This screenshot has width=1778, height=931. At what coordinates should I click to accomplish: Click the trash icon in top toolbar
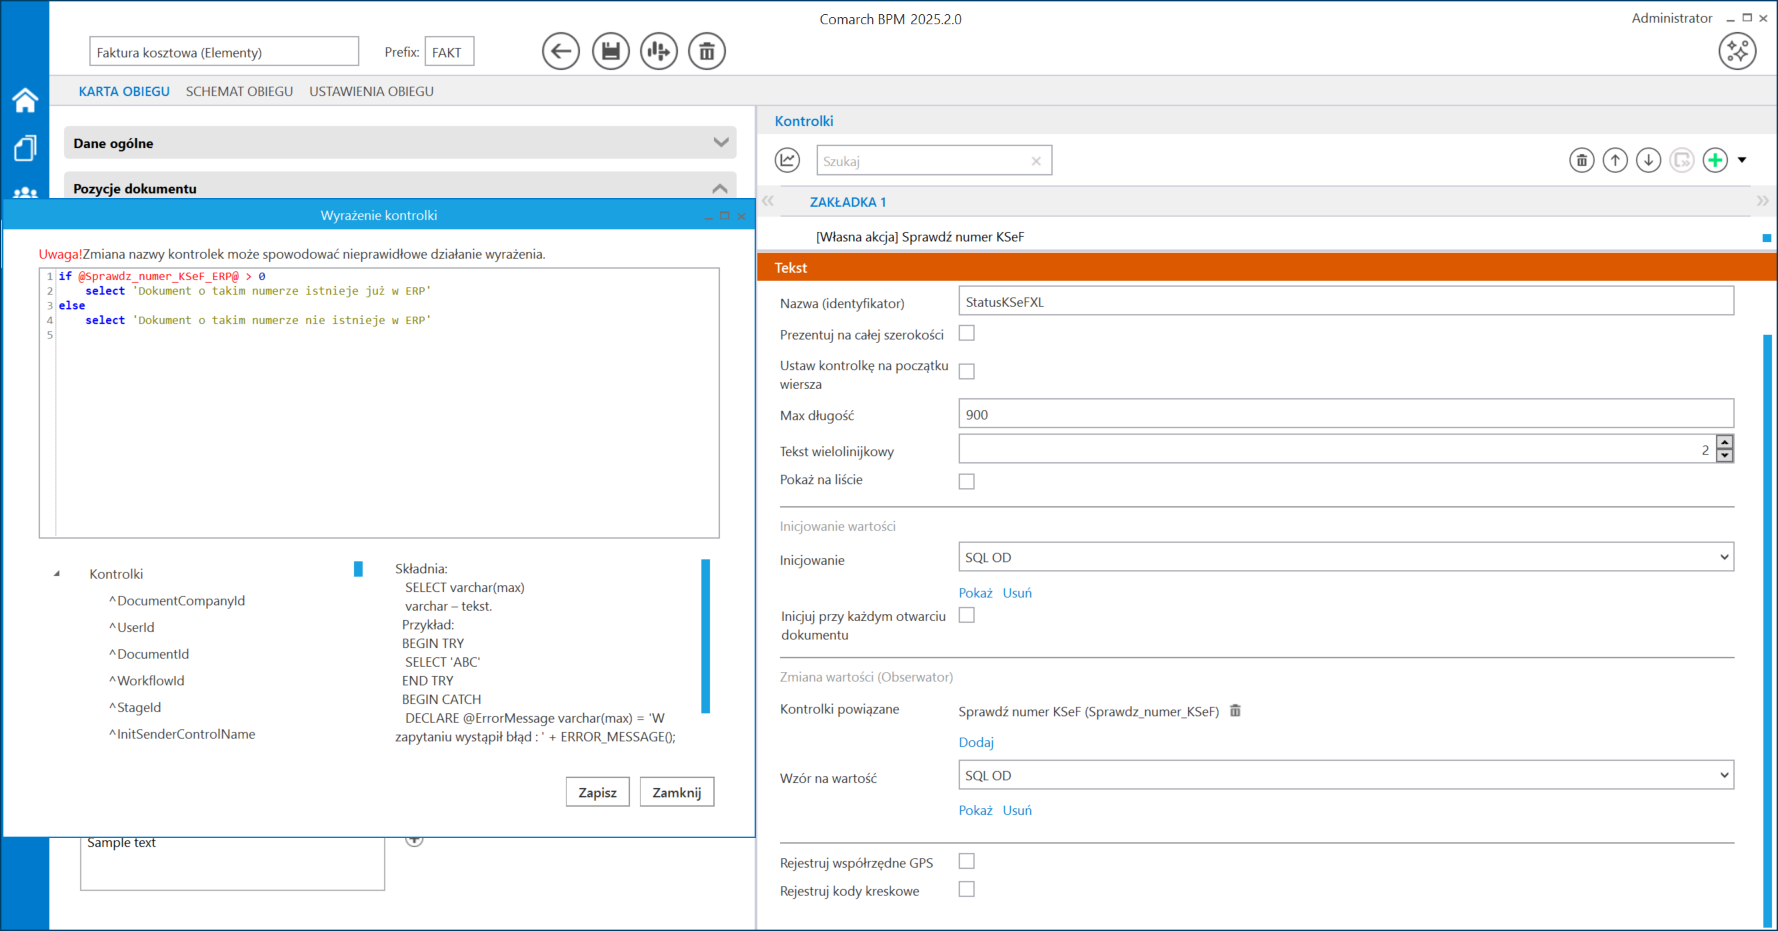click(x=707, y=51)
